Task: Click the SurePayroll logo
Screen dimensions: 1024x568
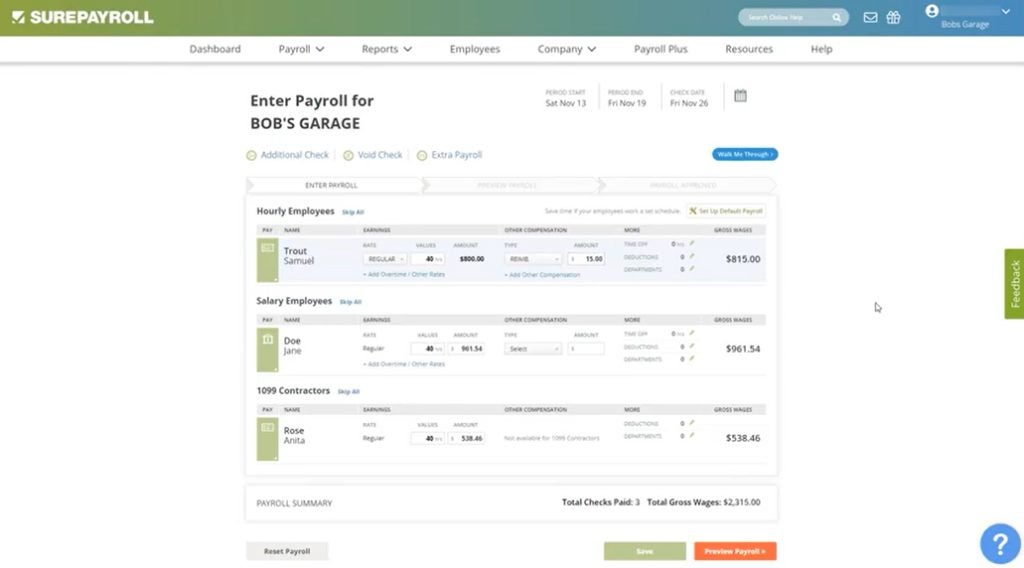Action: point(82,17)
